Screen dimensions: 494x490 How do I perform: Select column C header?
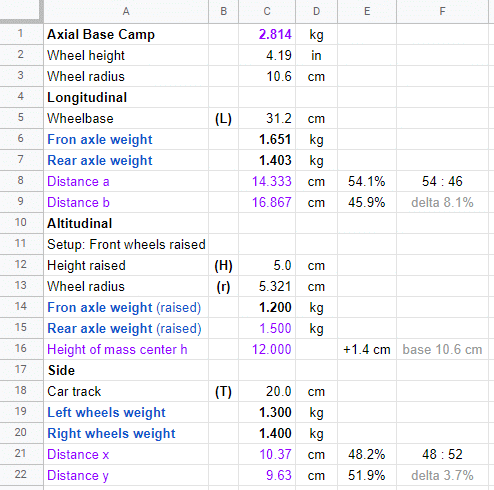tap(267, 11)
